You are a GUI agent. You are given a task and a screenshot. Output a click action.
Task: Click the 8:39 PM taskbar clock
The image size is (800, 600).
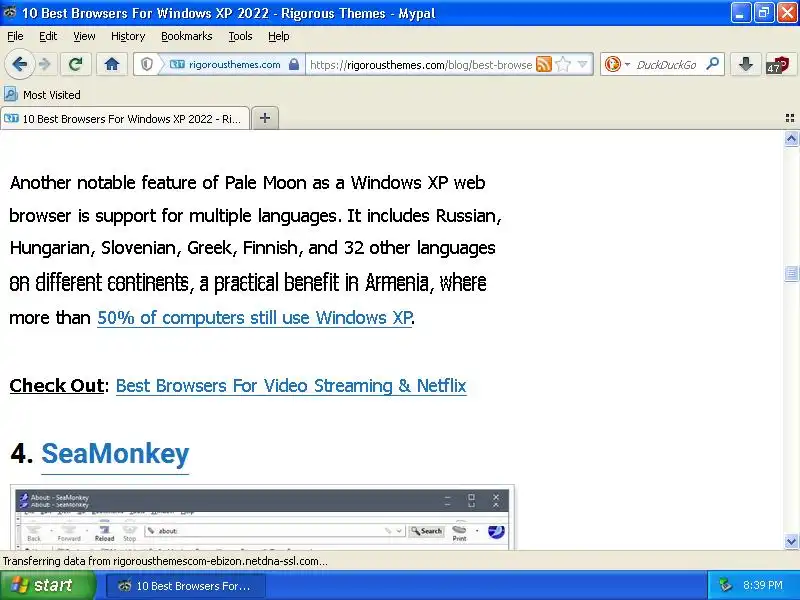[x=763, y=585]
